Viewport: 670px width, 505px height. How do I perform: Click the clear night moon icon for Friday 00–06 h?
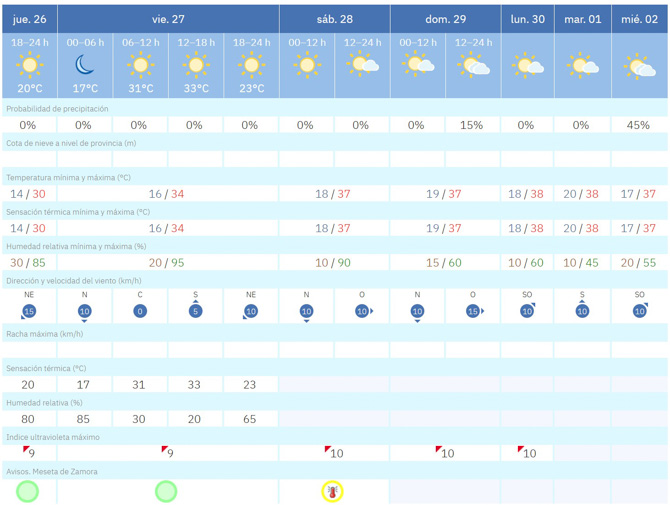click(x=84, y=66)
